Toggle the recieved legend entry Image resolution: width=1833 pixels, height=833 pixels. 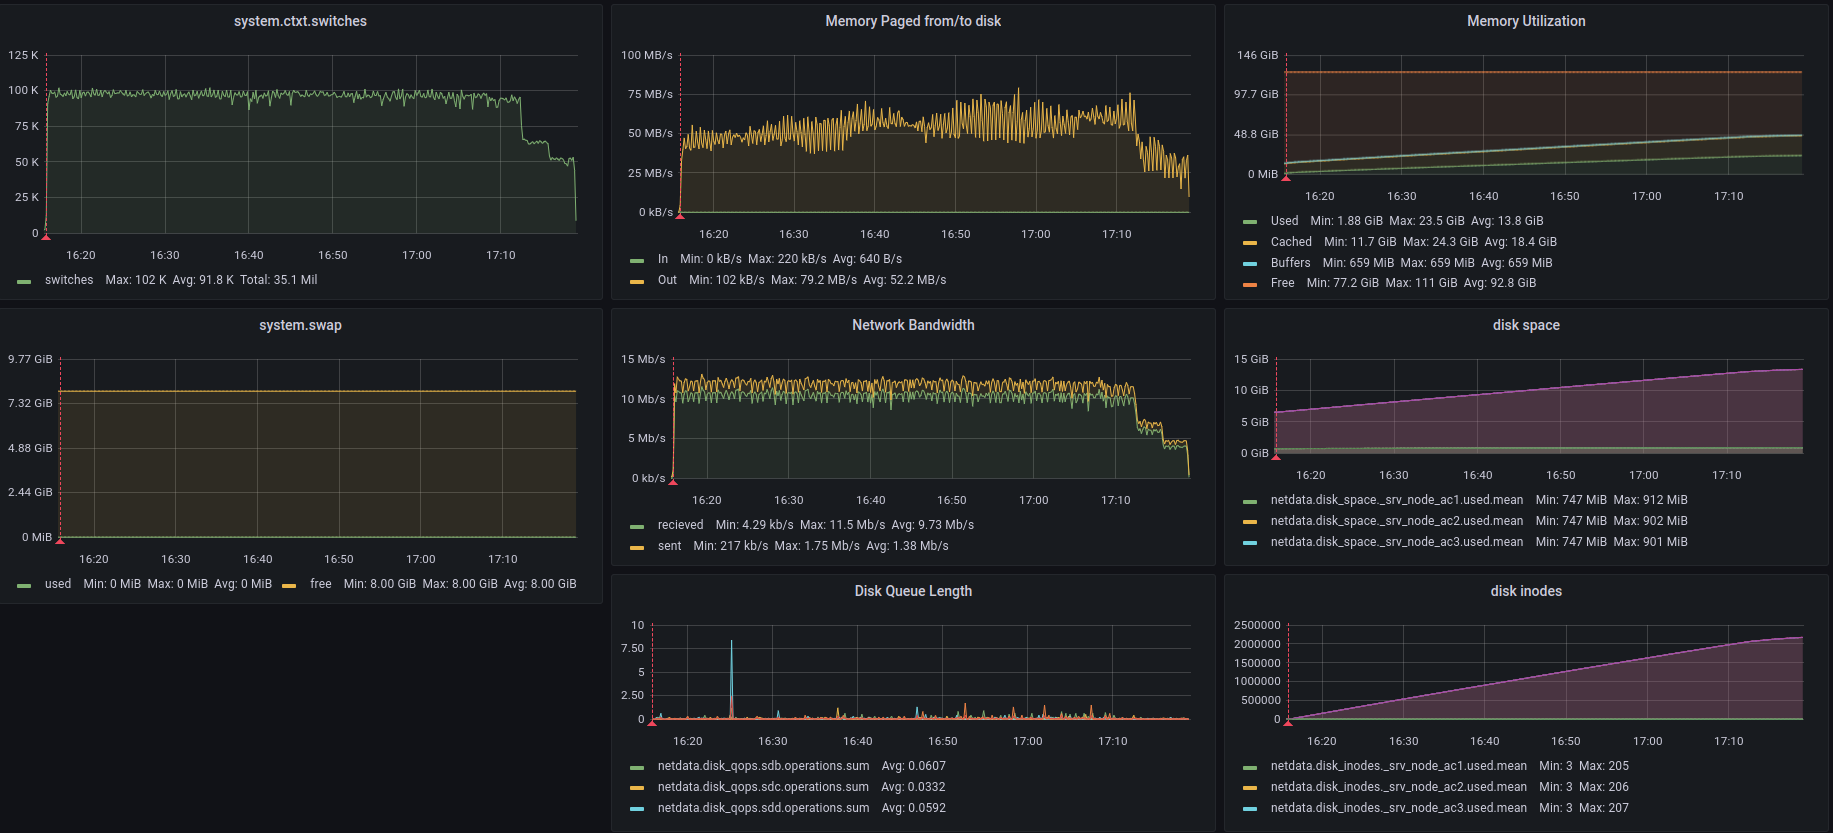[x=680, y=525]
